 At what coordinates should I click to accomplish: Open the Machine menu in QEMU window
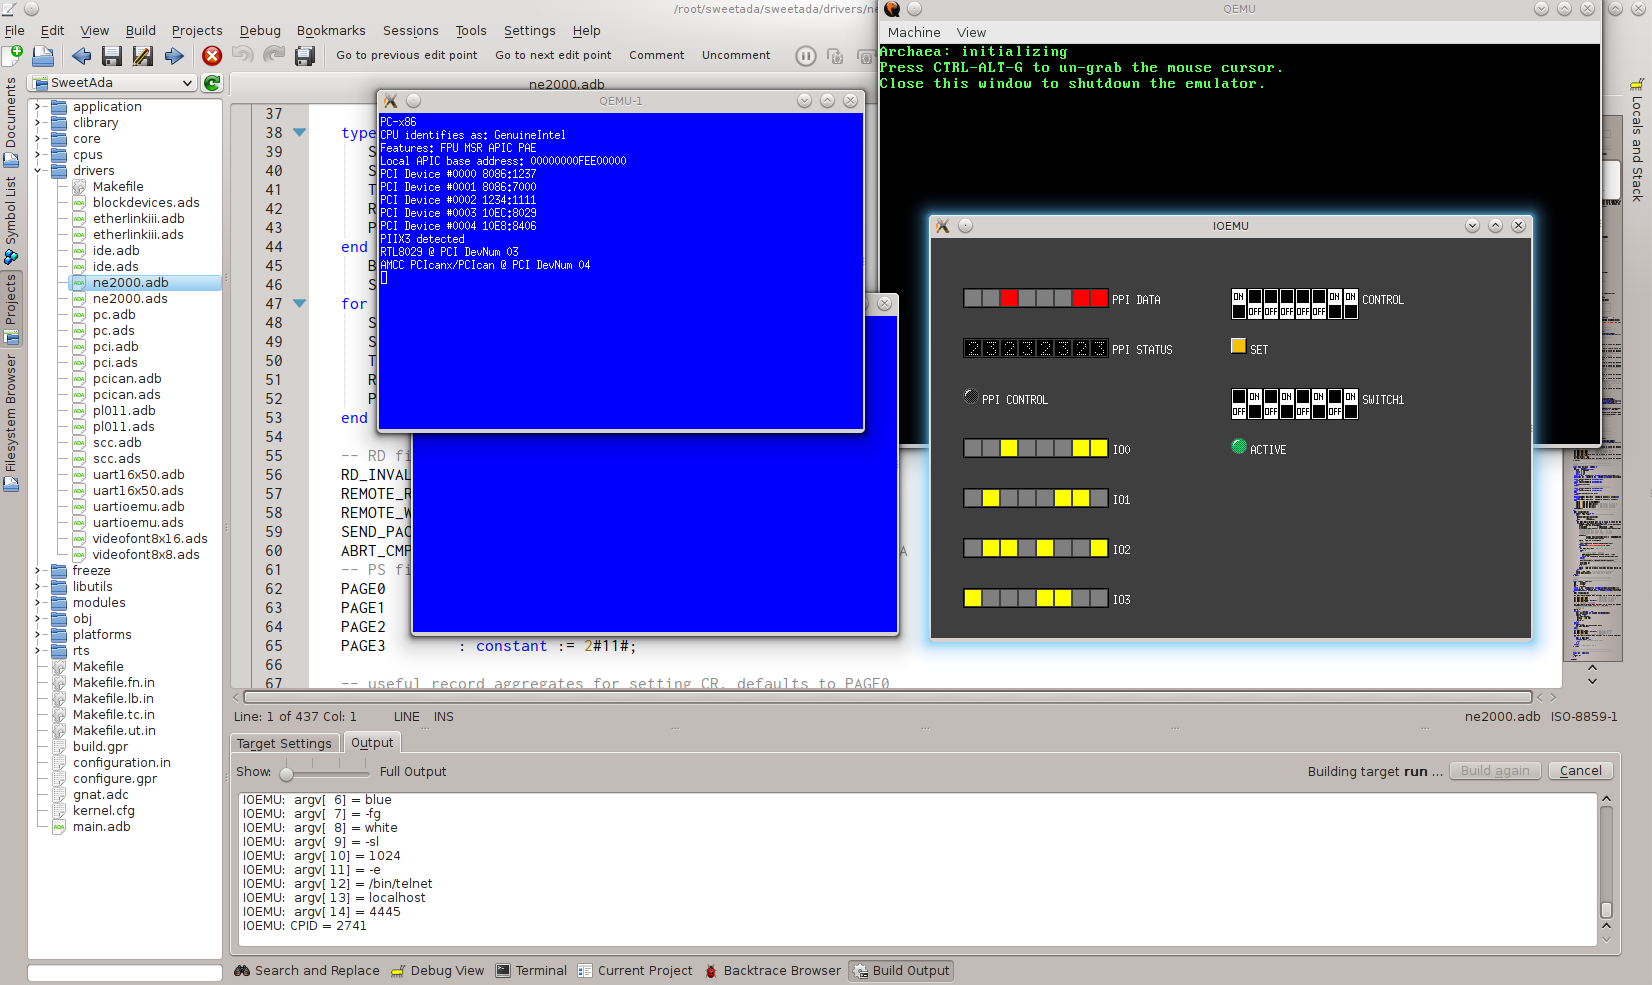click(x=914, y=33)
